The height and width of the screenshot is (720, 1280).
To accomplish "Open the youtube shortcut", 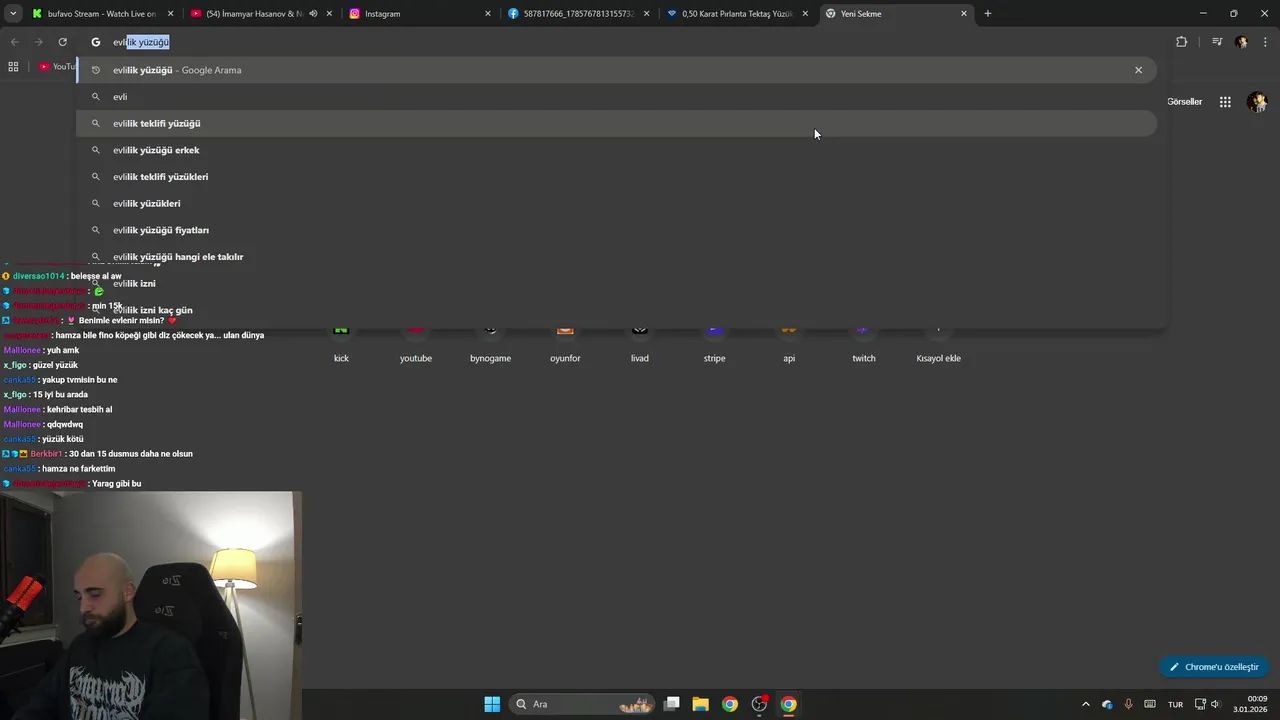I will pos(416,343).
